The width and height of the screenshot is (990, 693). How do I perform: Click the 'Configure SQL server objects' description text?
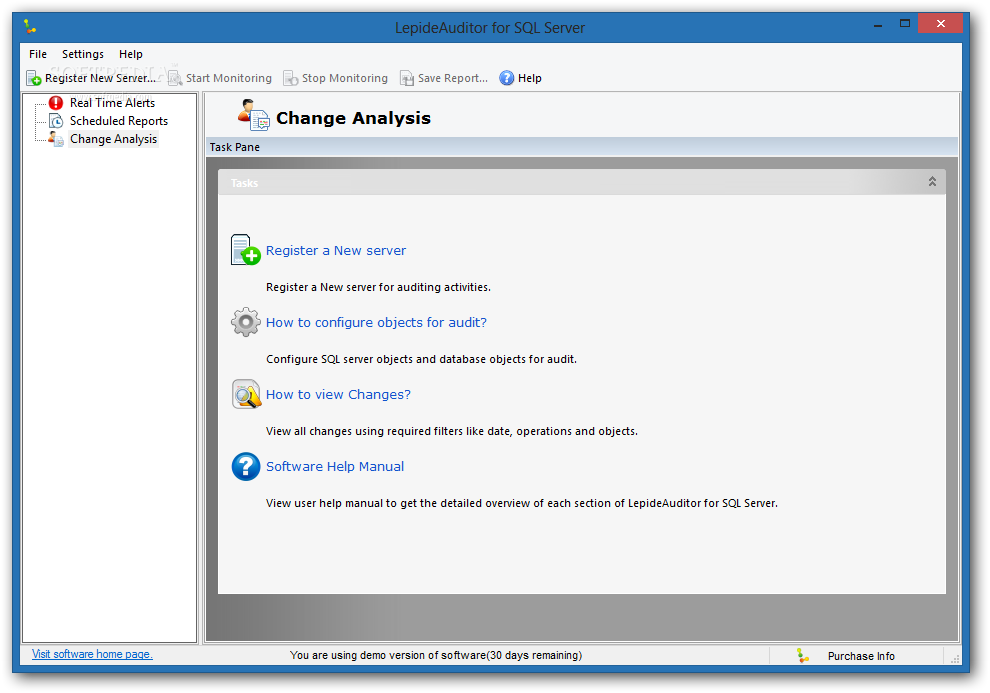click(421, 359)
